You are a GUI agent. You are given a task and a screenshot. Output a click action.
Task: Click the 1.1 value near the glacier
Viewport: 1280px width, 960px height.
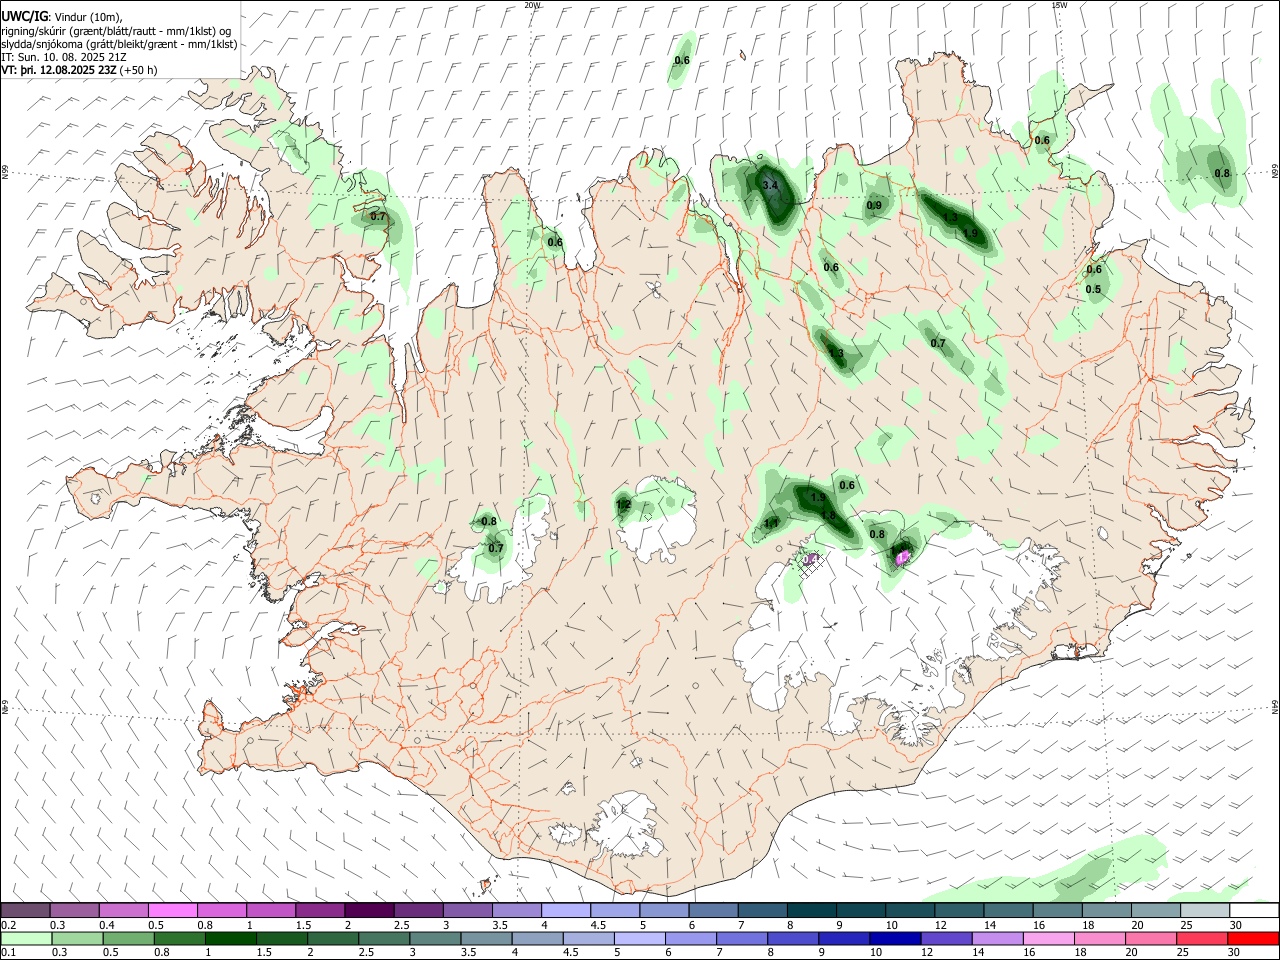[x=771, y=523]
